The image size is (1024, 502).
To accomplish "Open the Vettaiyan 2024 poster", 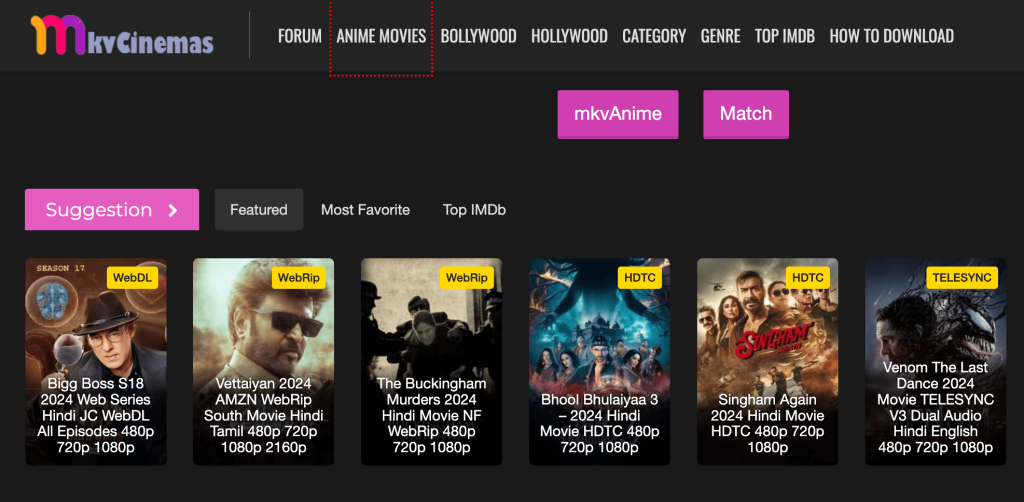I will coord(263,362).
